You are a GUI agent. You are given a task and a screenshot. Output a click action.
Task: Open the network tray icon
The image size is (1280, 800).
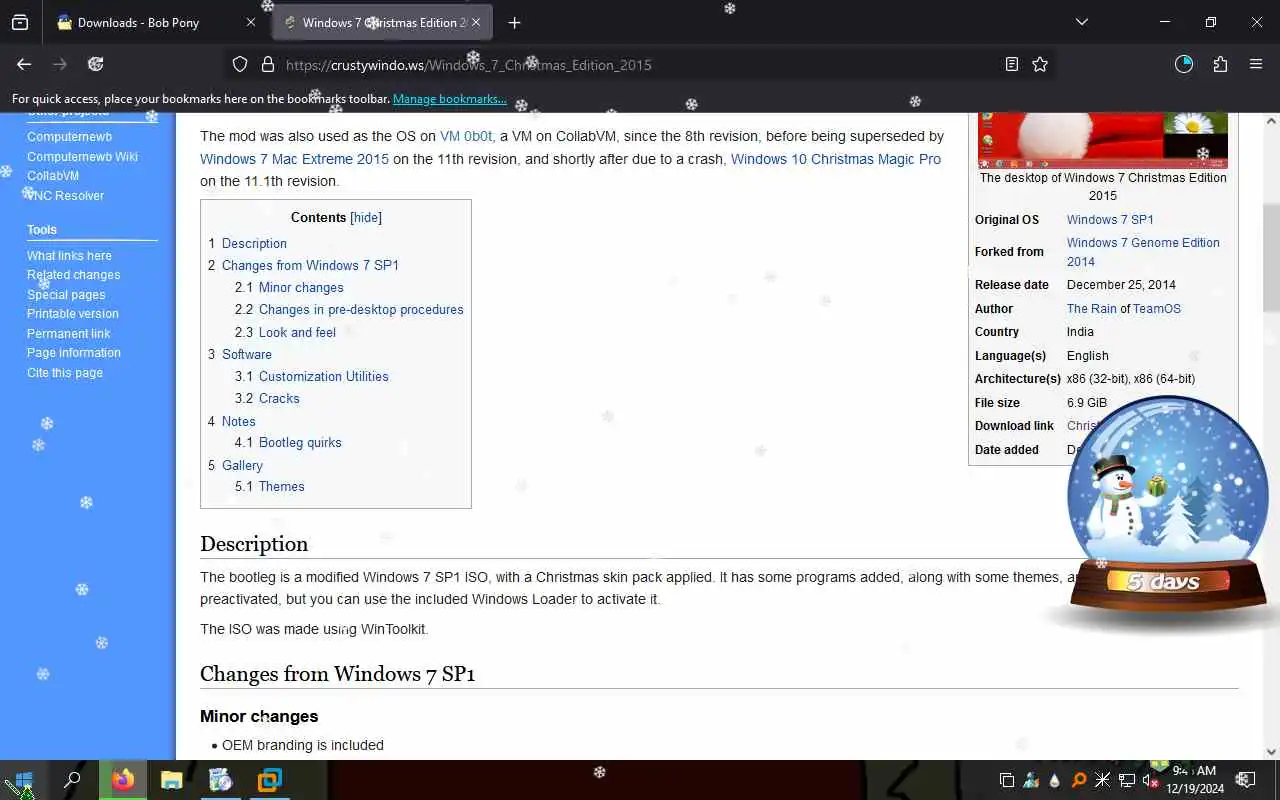point(1127,781)
